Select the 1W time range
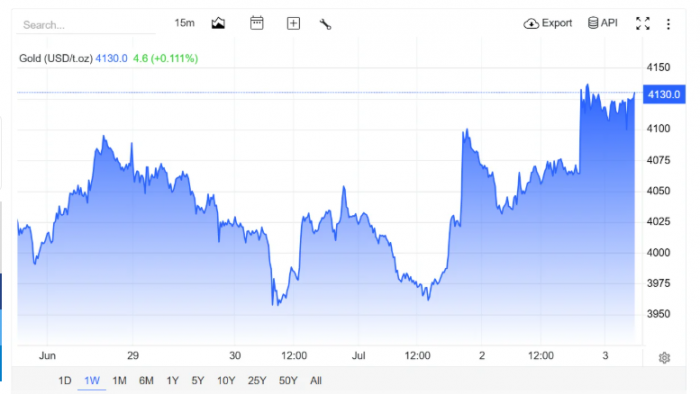The width and height of the screenshot is (700, 394). click(x=92, y=381)
